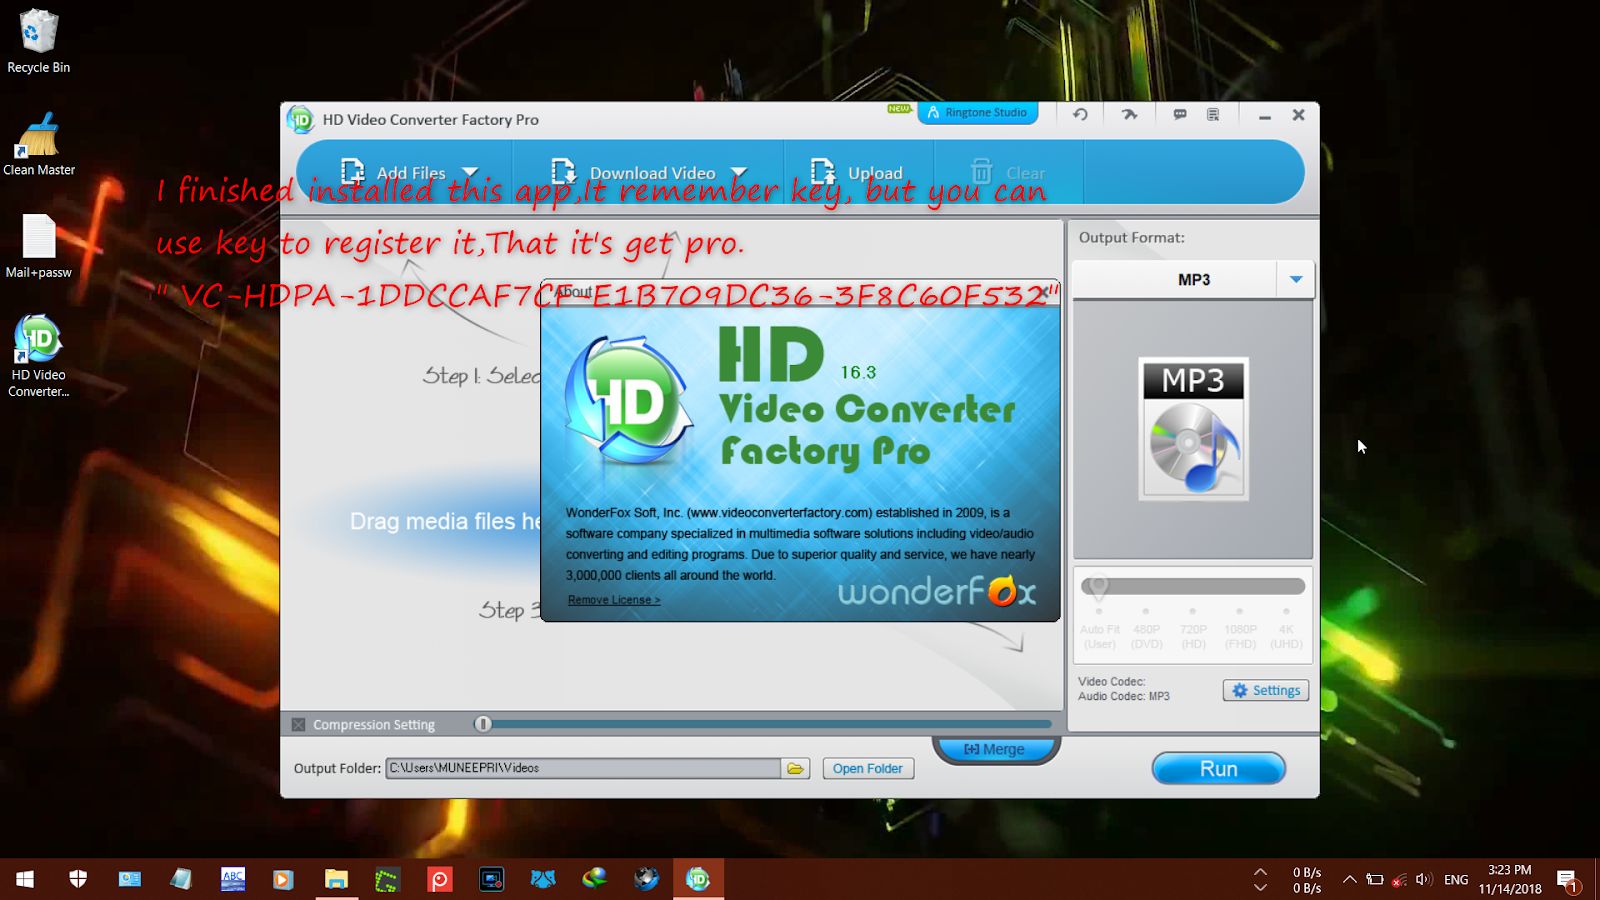
Task: Open Internet Download Manager in taskbar
Action: (595, 879)
